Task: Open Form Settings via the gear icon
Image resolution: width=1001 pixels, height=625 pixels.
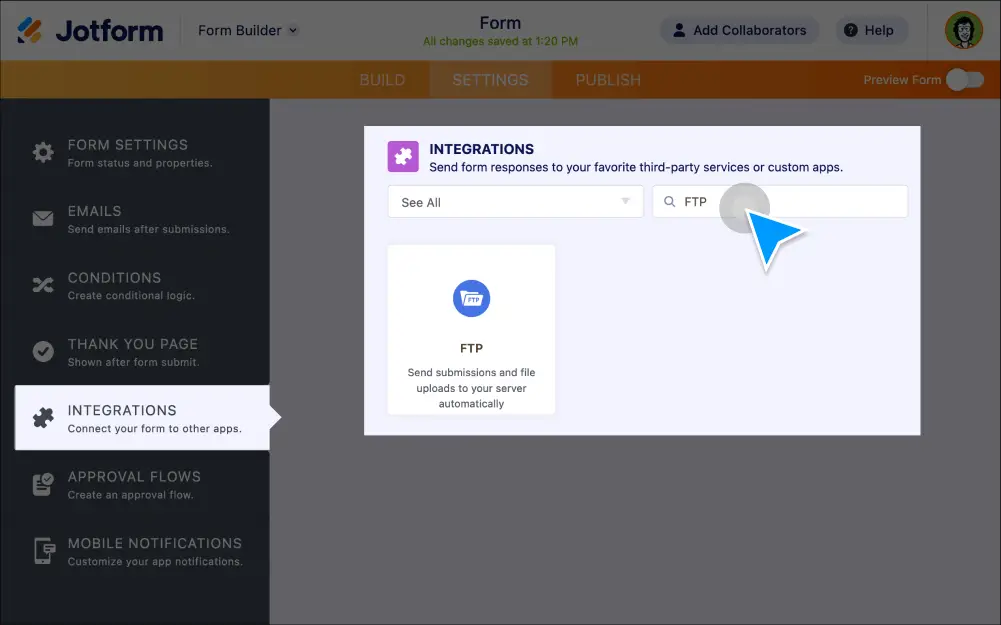Action: point(42,152)
